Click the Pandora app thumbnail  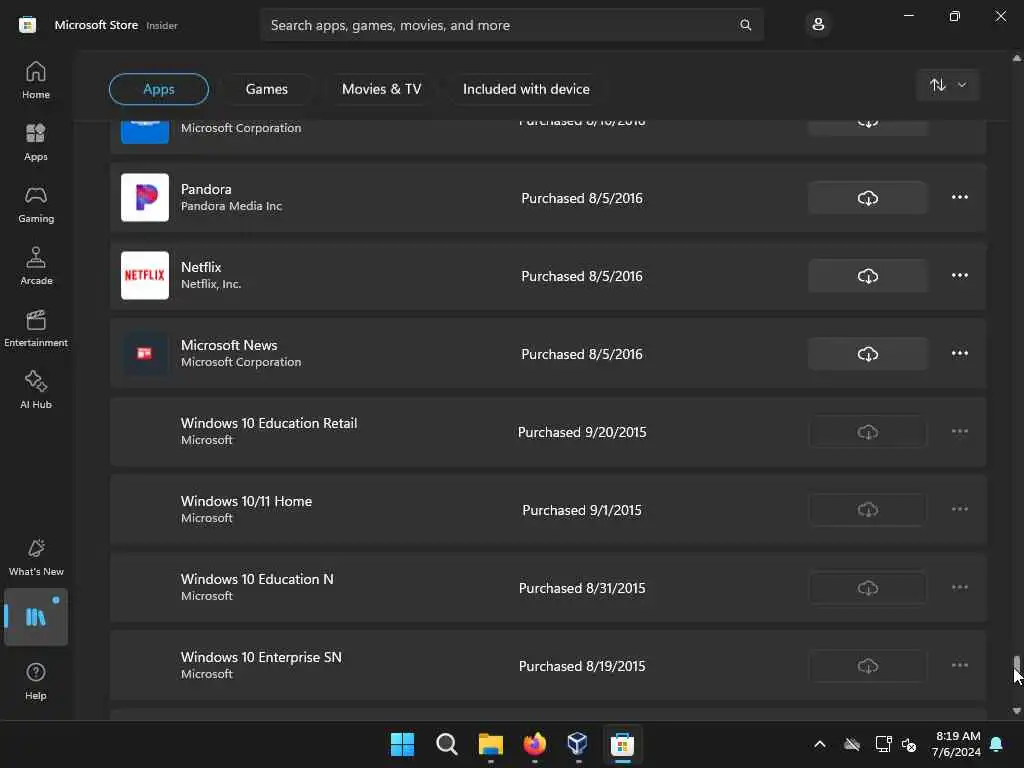(x=145, y=197)
